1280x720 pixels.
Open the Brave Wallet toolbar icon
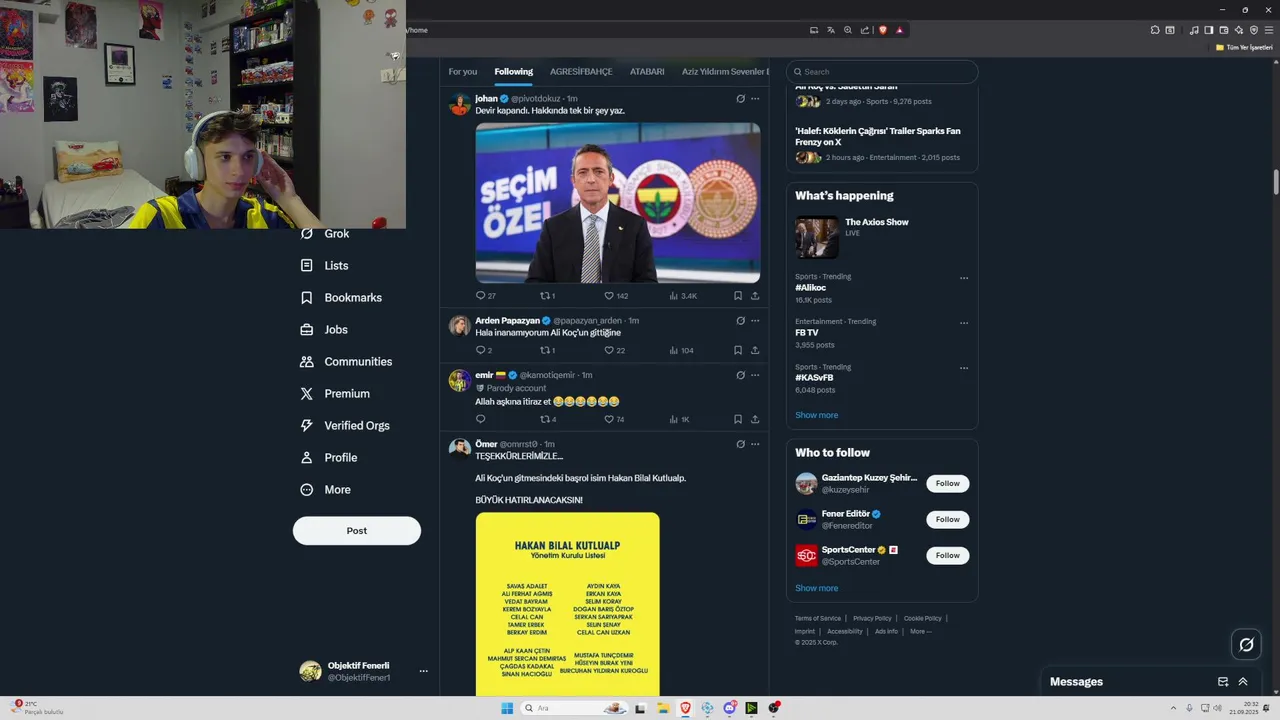1223,30
